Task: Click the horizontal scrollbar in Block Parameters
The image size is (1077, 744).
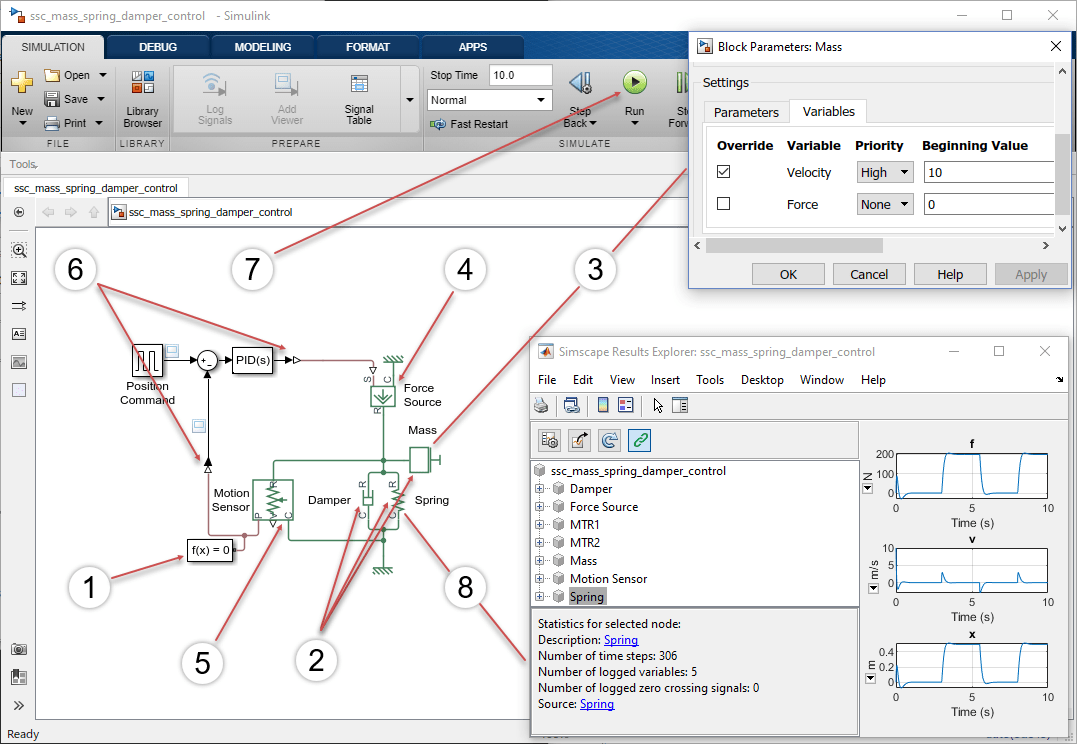Action: [x=794, y=245]
